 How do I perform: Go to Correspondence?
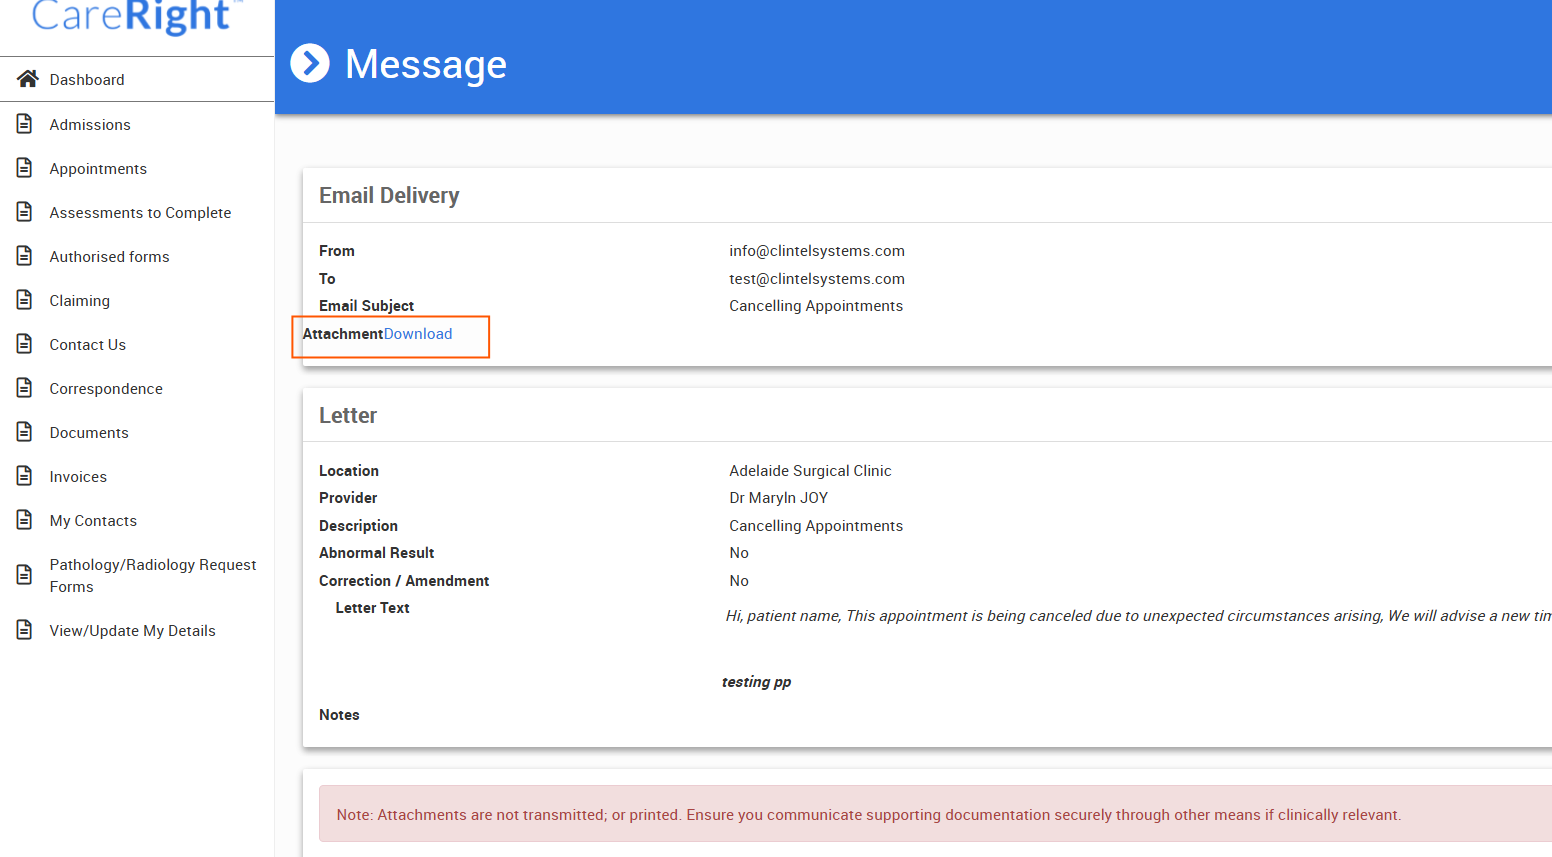click(x=106, y=389)
